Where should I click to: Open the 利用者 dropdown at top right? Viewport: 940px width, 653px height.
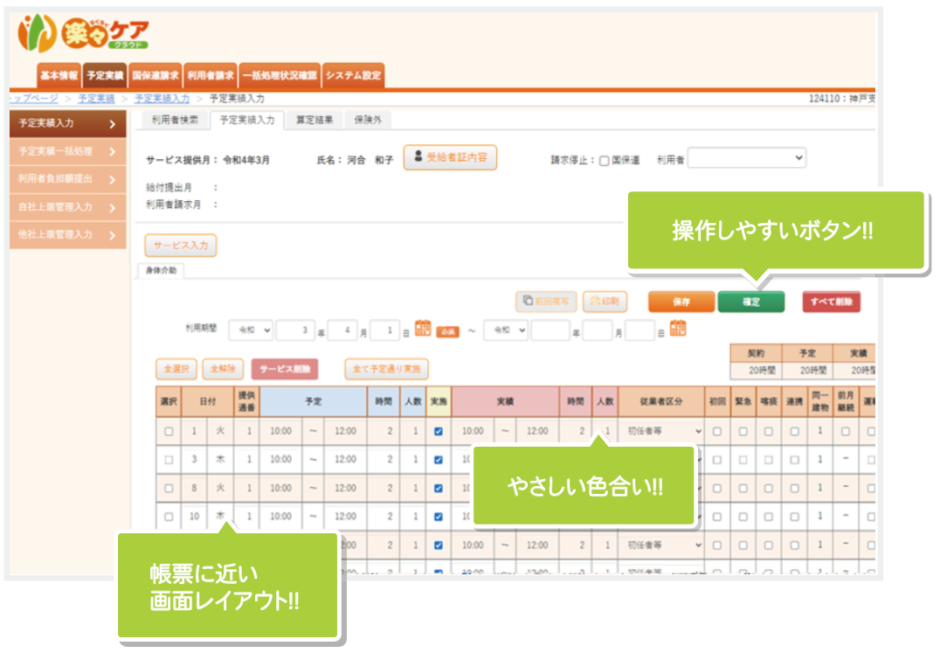point(746,158)
